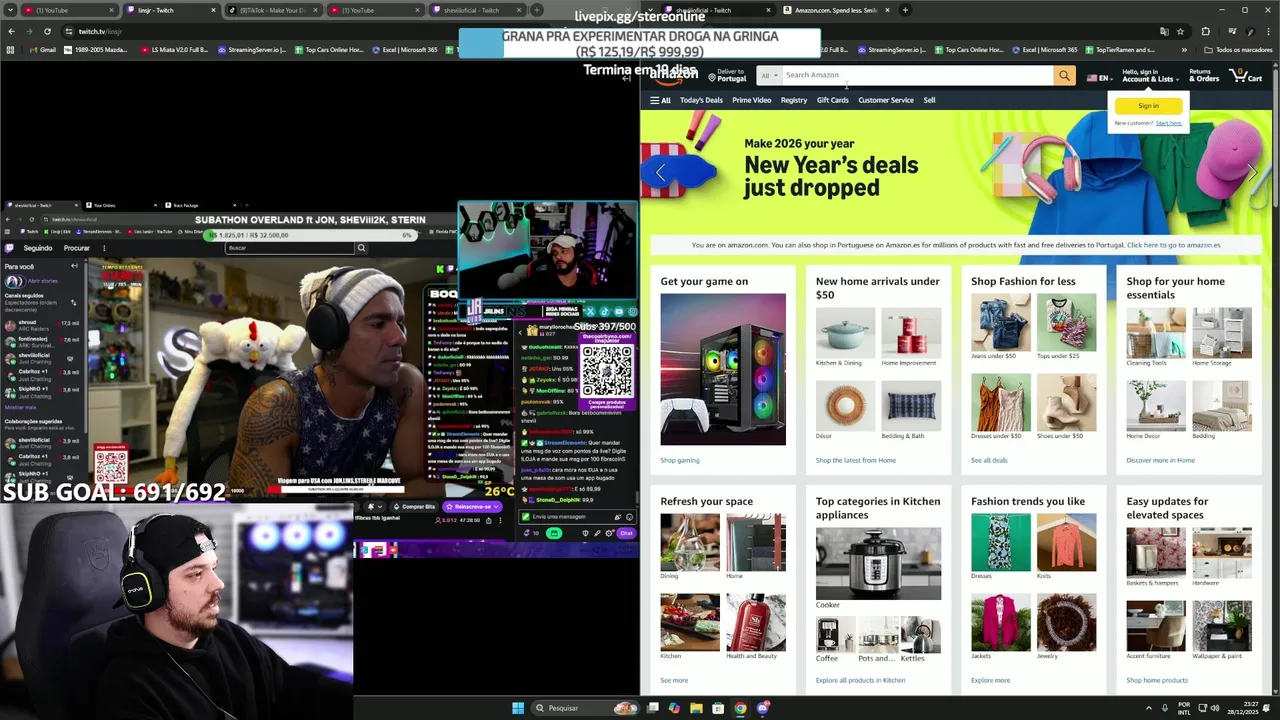Open Microsoft Store from the taskbar

(718, 708)
